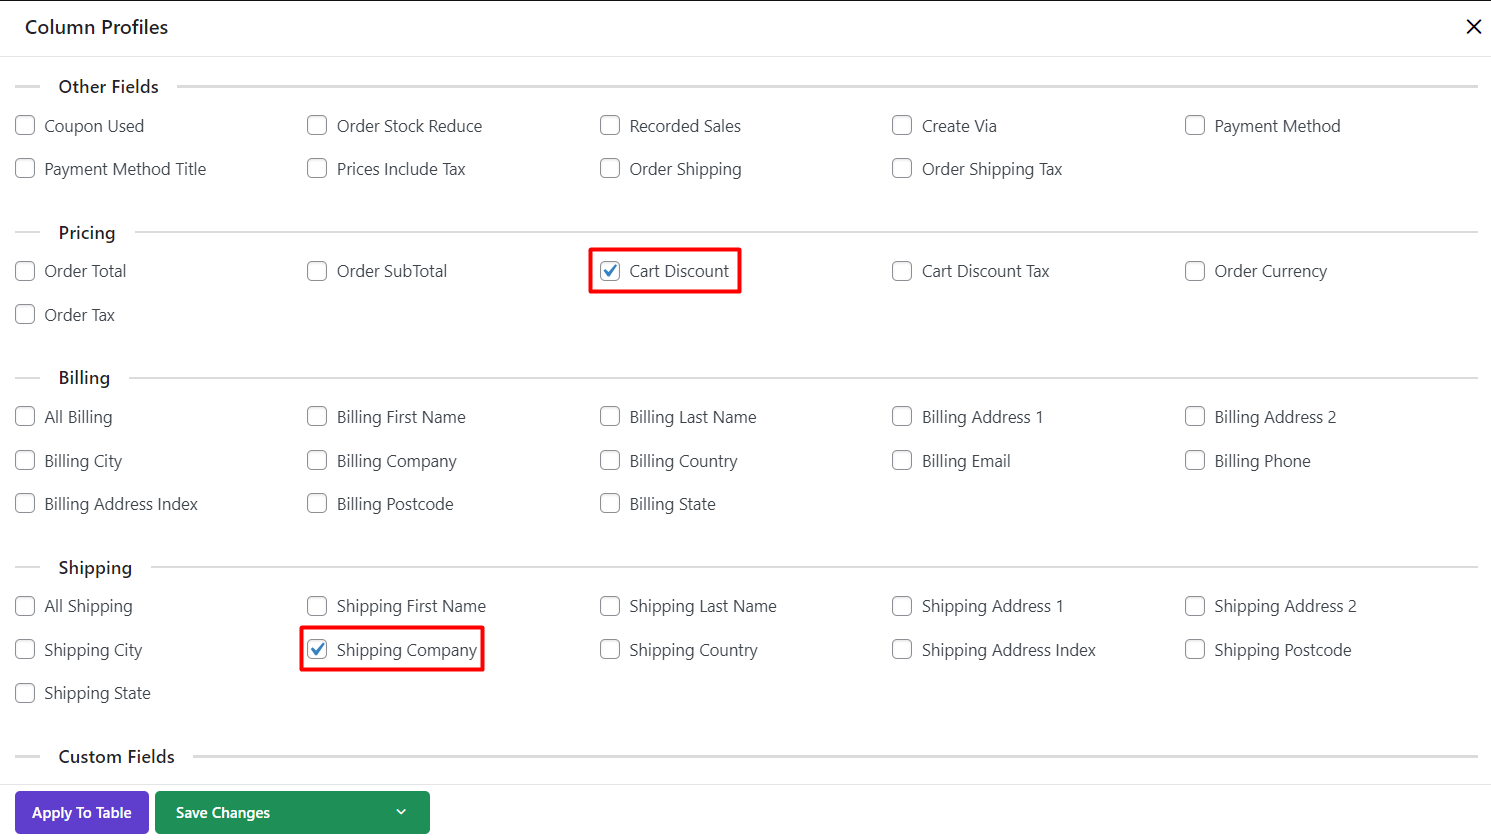Open the Save Changes dropdown arrow
The width and height of the screenshot is (1491, 840).
tap(401, 812)
